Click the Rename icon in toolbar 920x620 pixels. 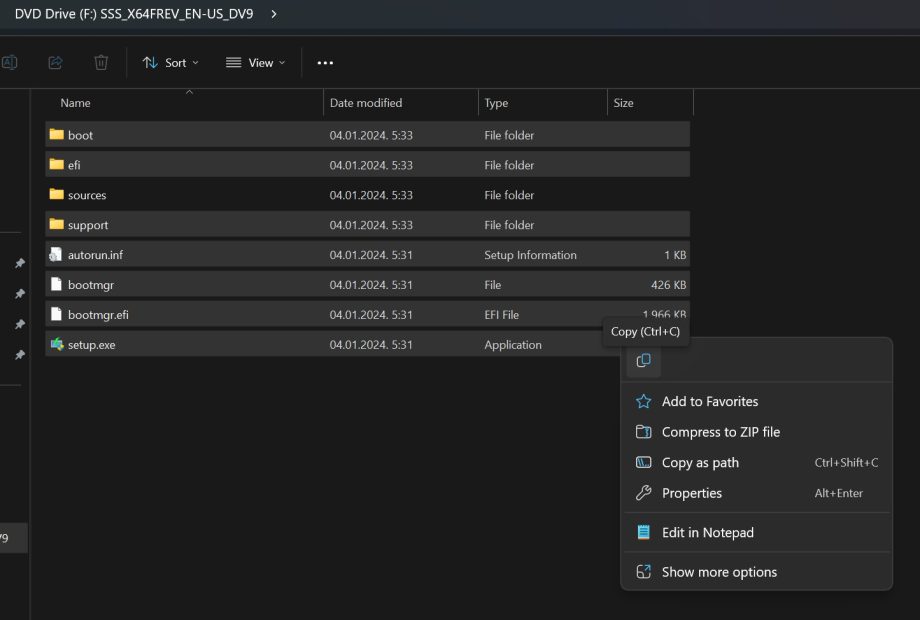coord(9,63)
